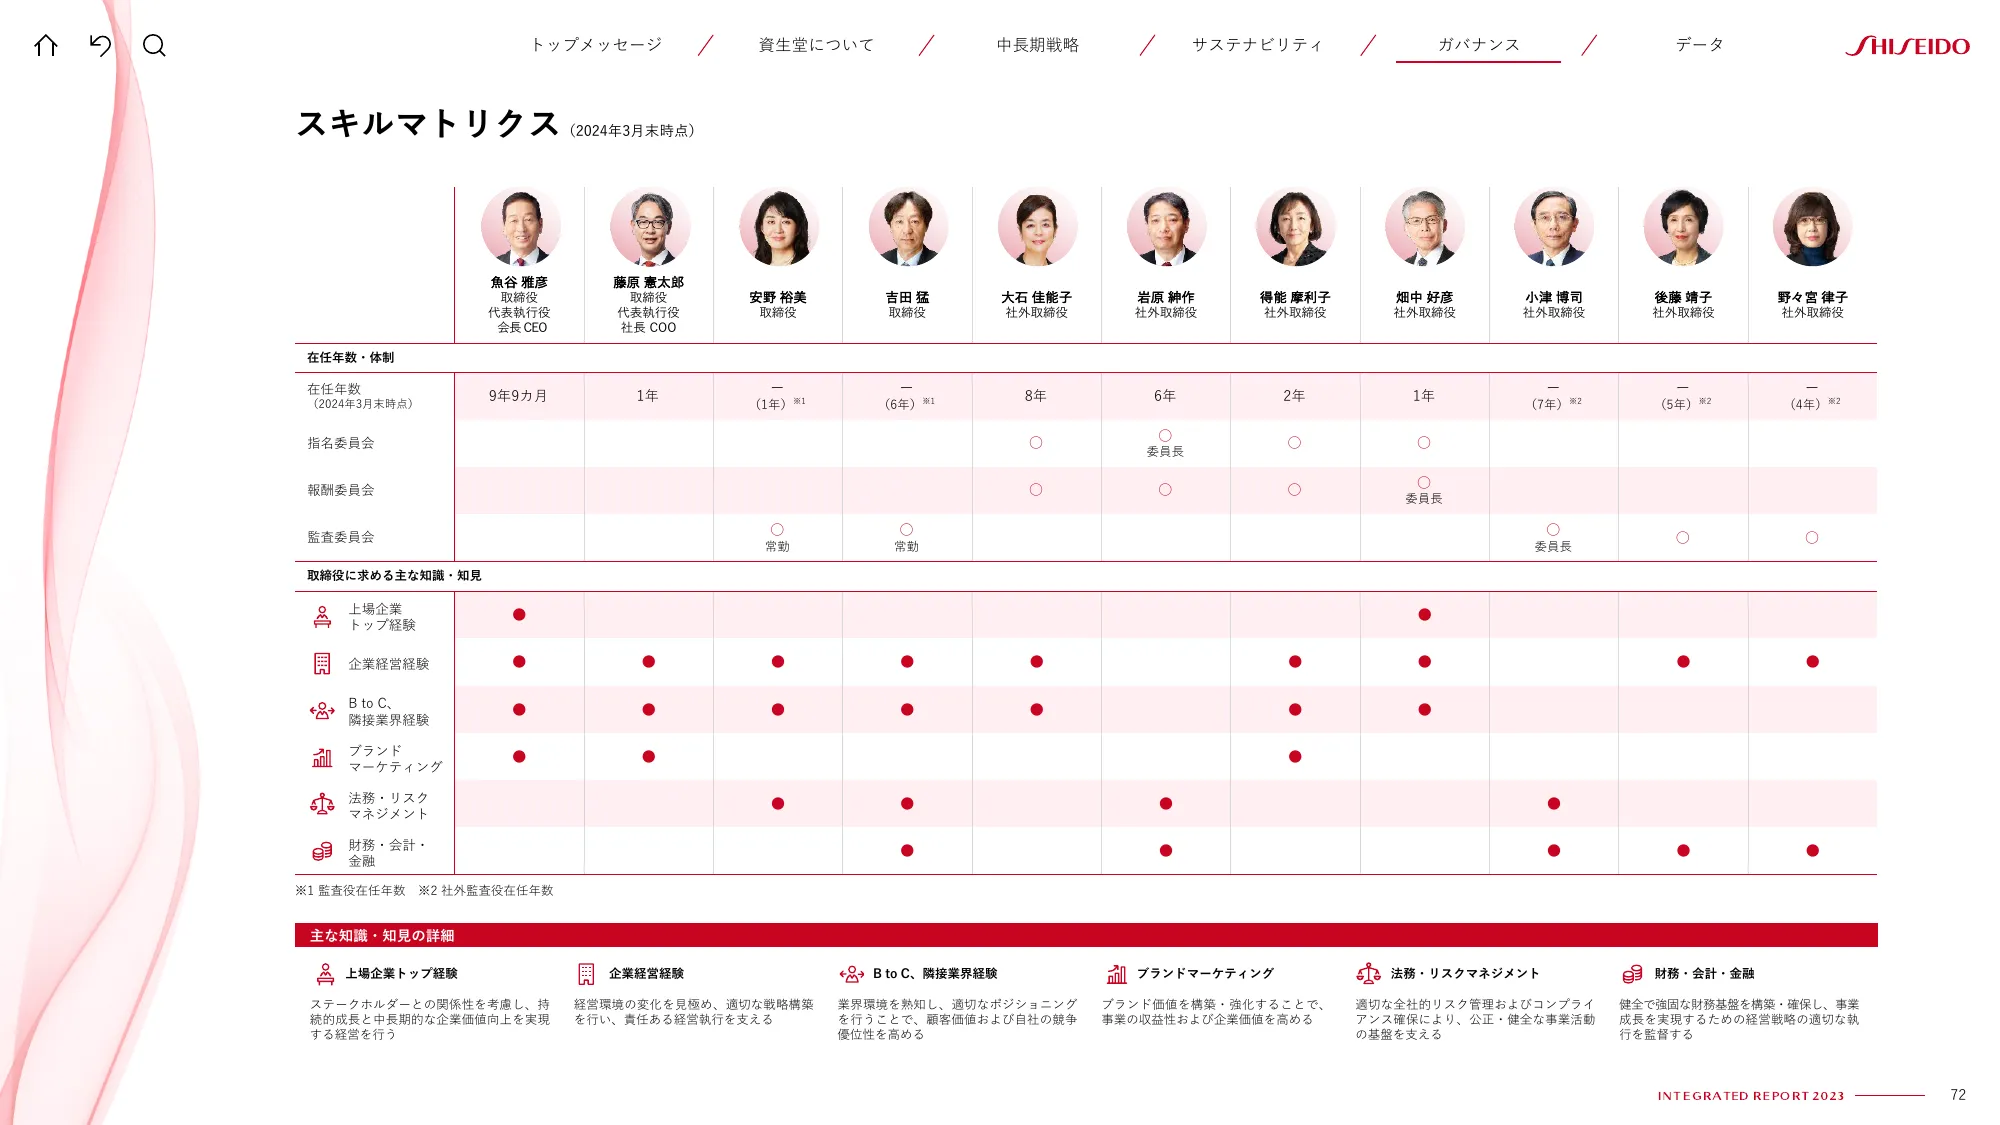Click the back/return arrow icon
This screenshot has width=2000, height=1125.
(100, 45)
